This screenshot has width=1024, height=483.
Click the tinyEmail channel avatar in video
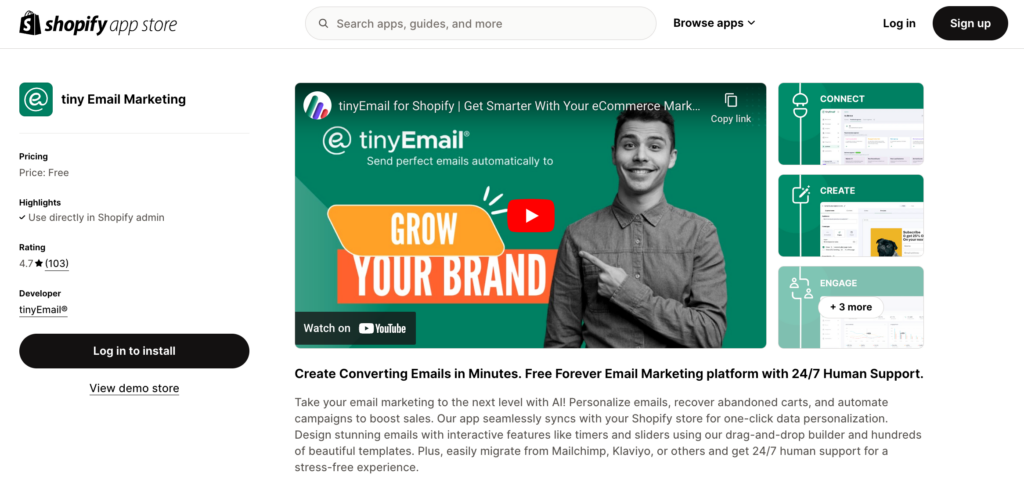[317, 105]
